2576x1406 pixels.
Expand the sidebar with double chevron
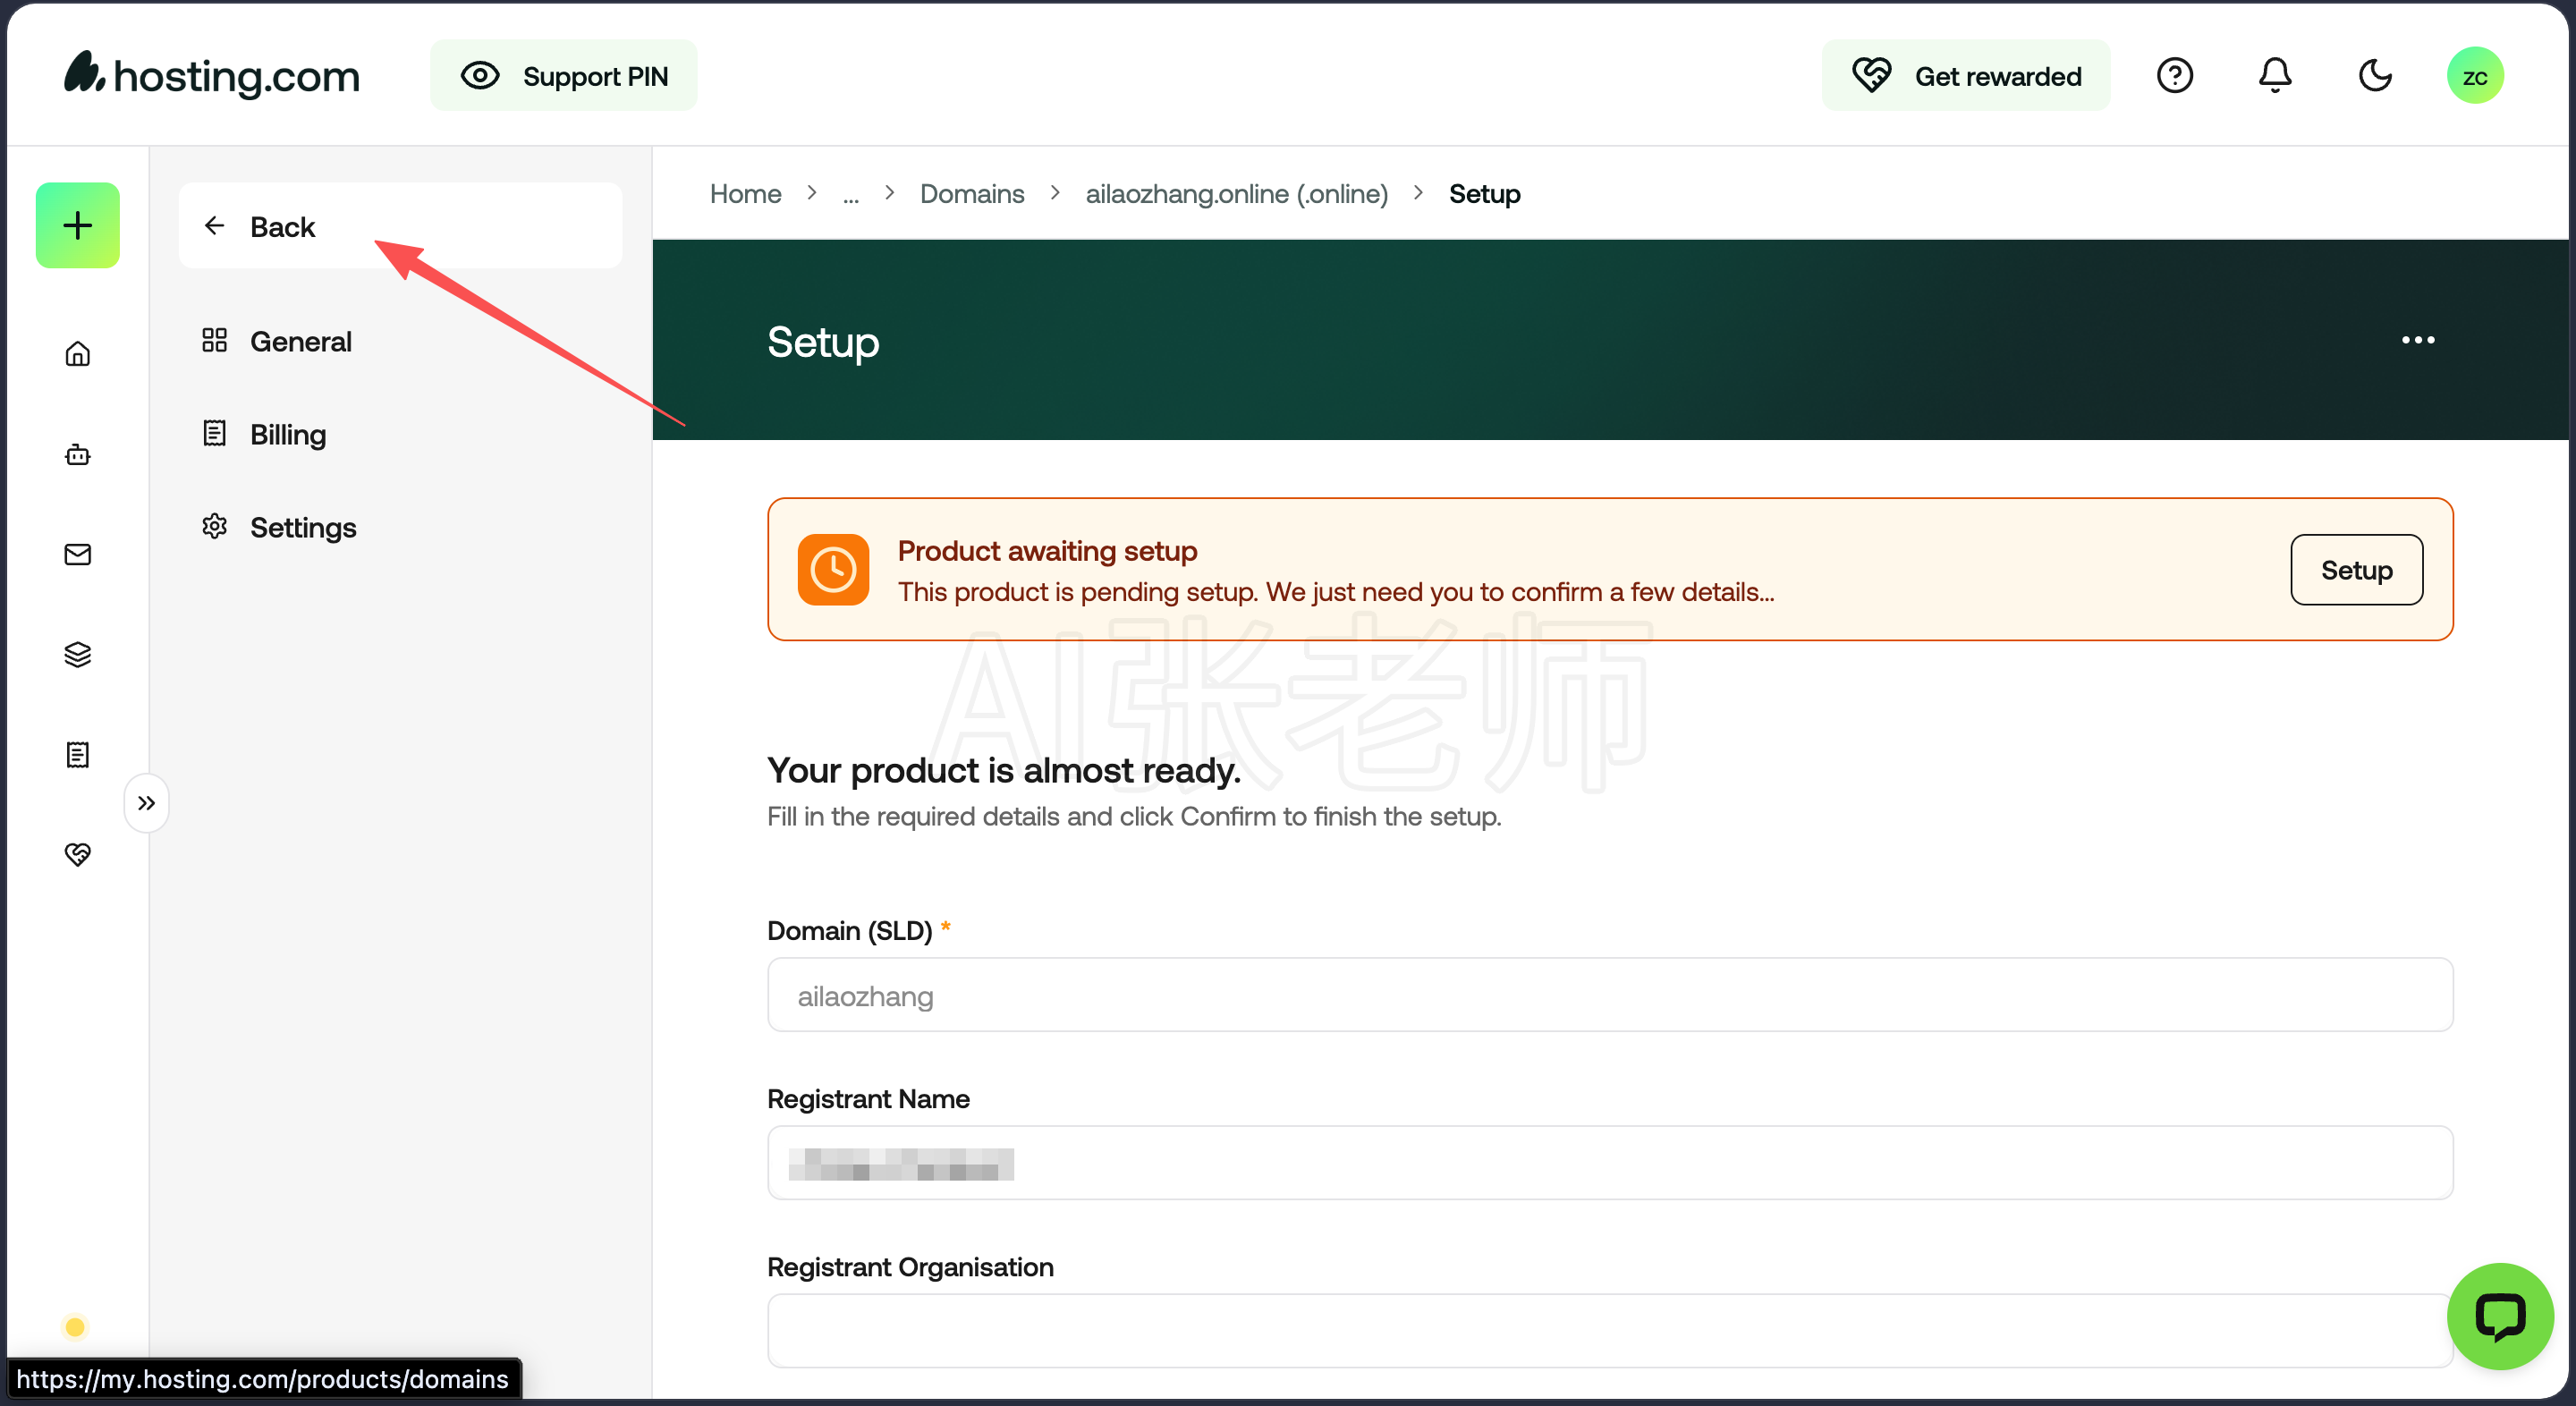click(x=147, y=803)
